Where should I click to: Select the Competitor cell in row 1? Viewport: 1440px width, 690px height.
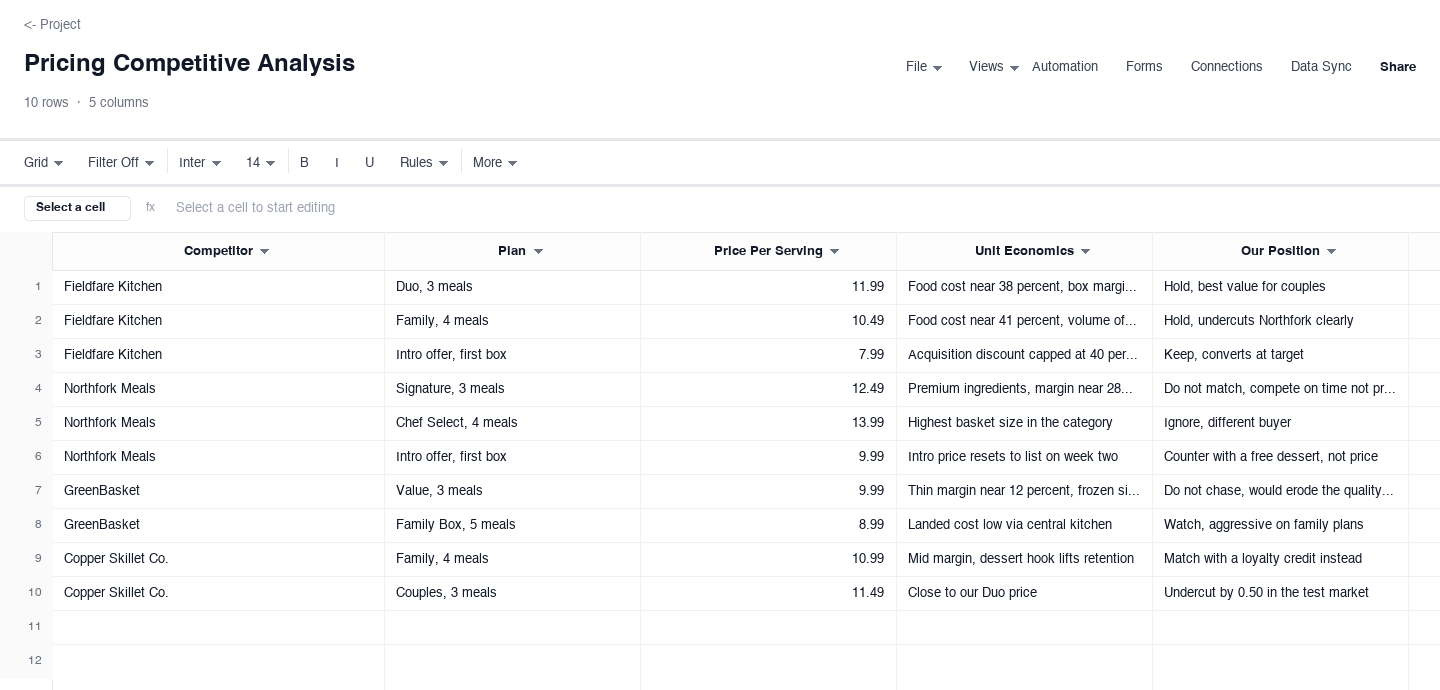point(218,287)
